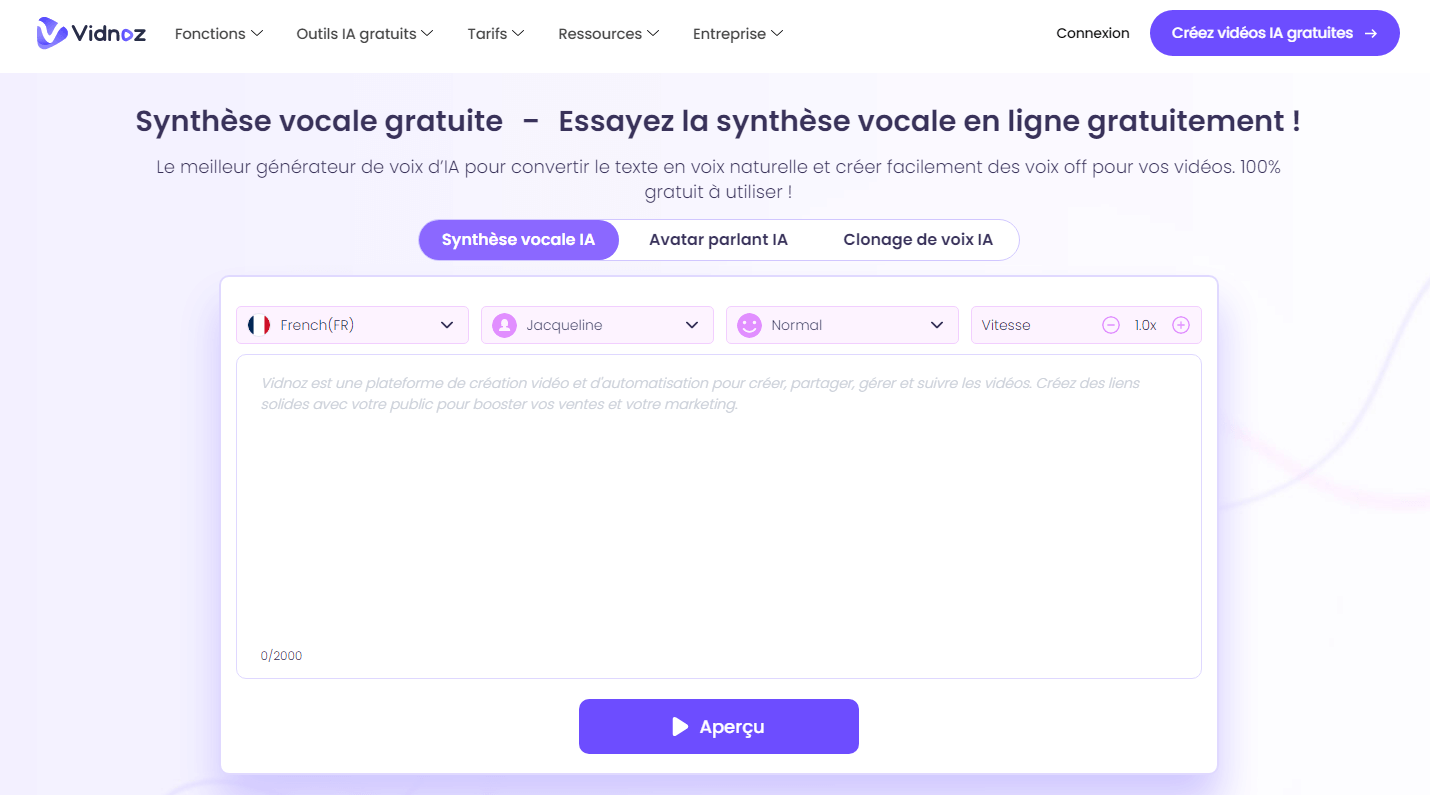
Task: Click the Vitesse 1.0x speed value
Action: [x=1145, y=325]
